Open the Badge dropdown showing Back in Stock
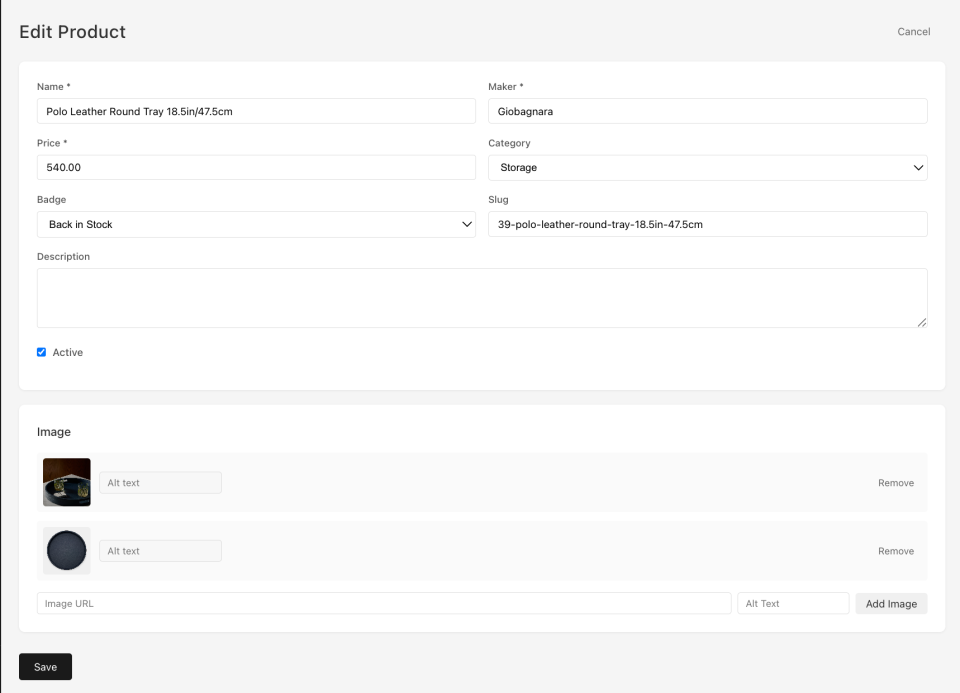Viewport: 960px width, 693px height. 256,225
